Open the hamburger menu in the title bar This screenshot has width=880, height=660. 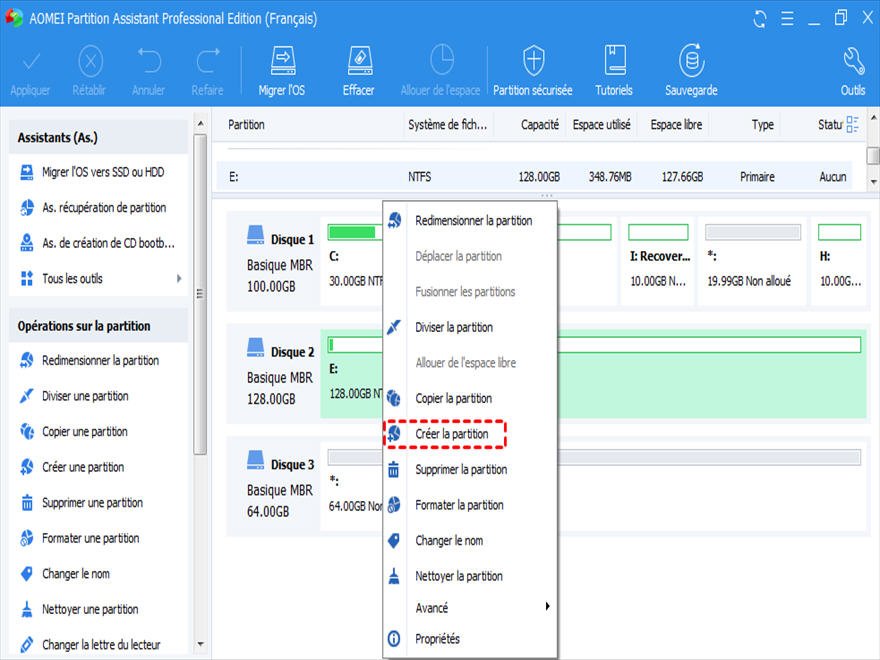click(x=787, y=19)
